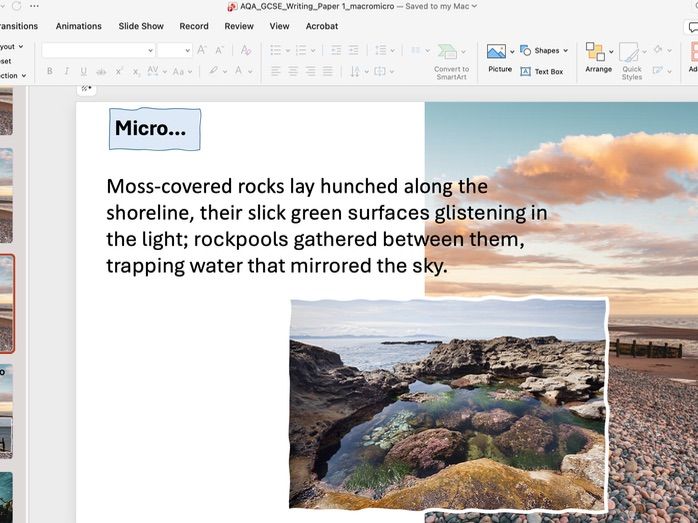The image size is (698, 523).
Task: Center the text alignment
Action: click(x=293, y=71)
